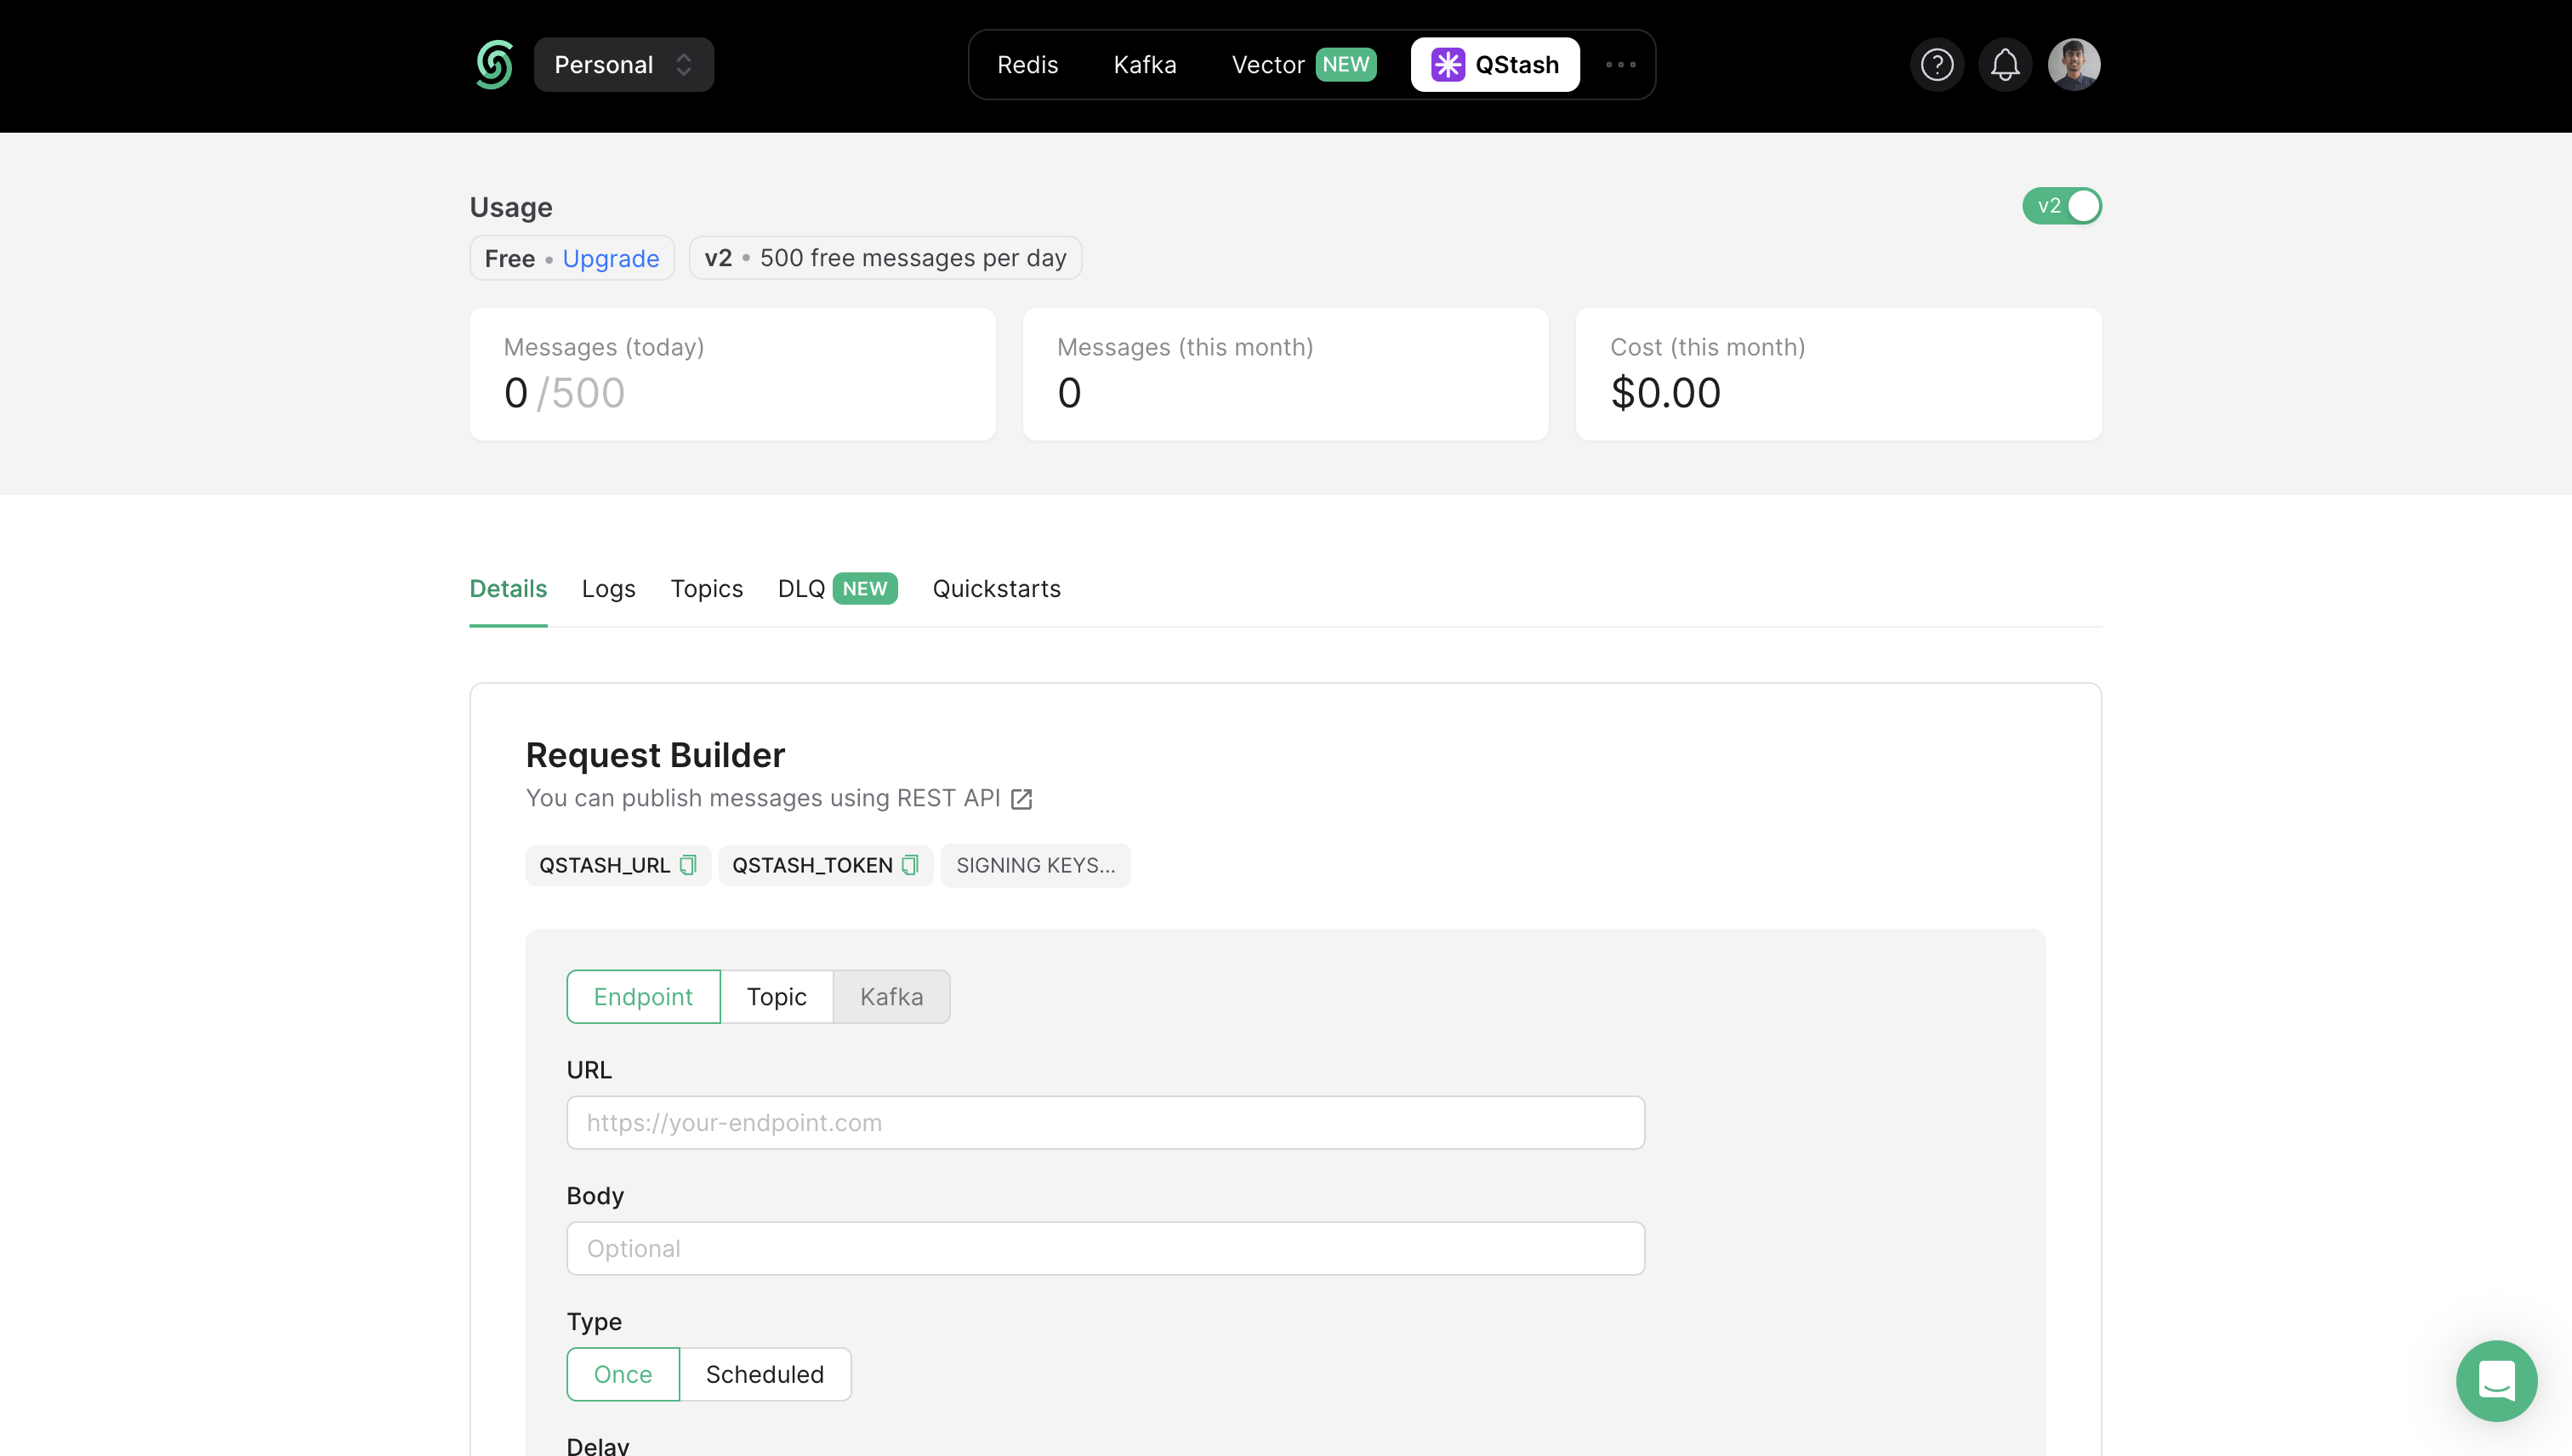Copy QSTASH_TOKEN using its copy icon
Screen dimensions: 2572x1456
(x=909, y=865)
